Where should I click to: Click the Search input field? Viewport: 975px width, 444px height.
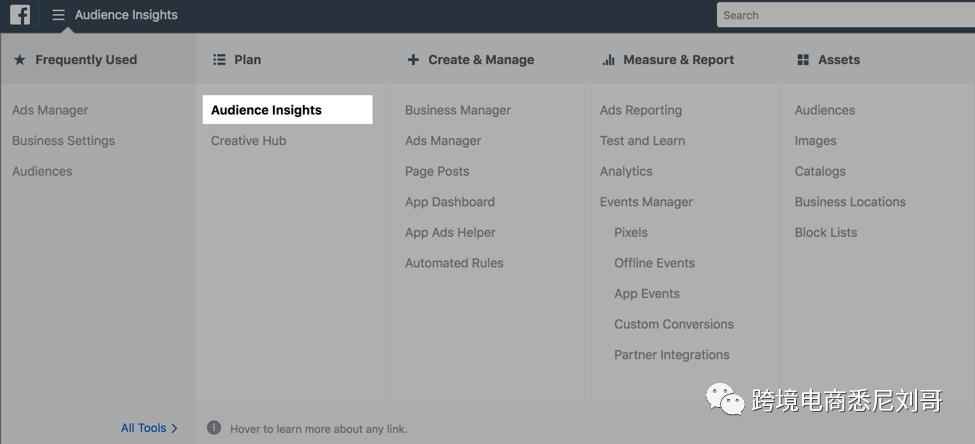pyautogui.click(x=845, y=15)
